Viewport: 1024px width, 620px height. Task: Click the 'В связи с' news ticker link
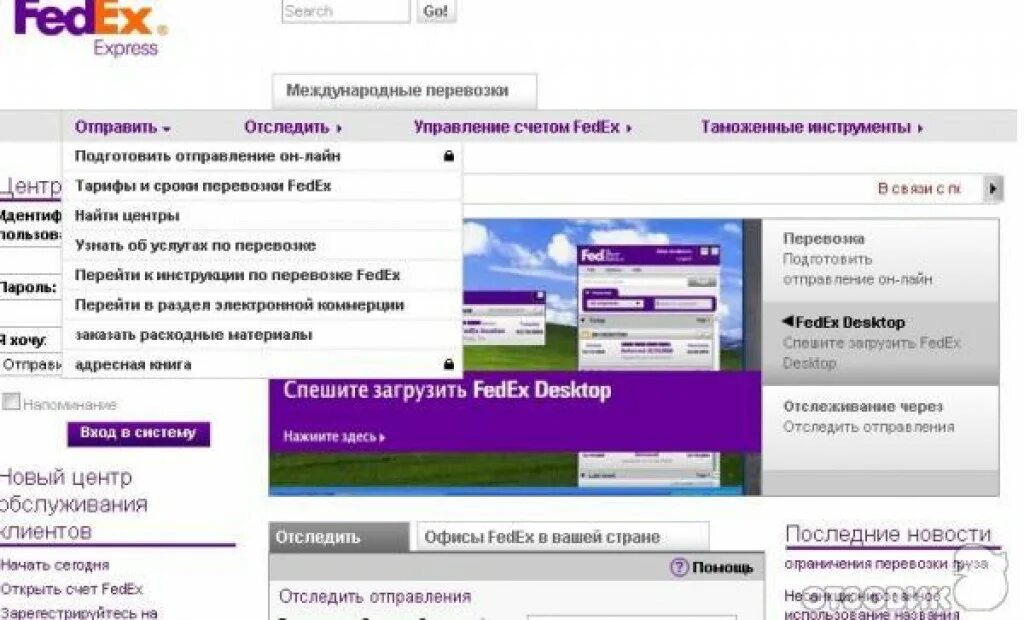tap(920, 189)
